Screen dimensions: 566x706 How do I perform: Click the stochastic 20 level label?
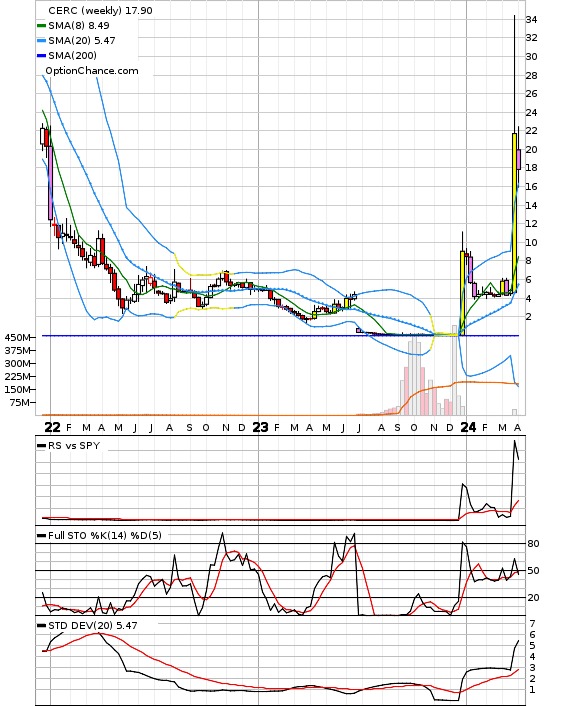click(x=533, y=597)
